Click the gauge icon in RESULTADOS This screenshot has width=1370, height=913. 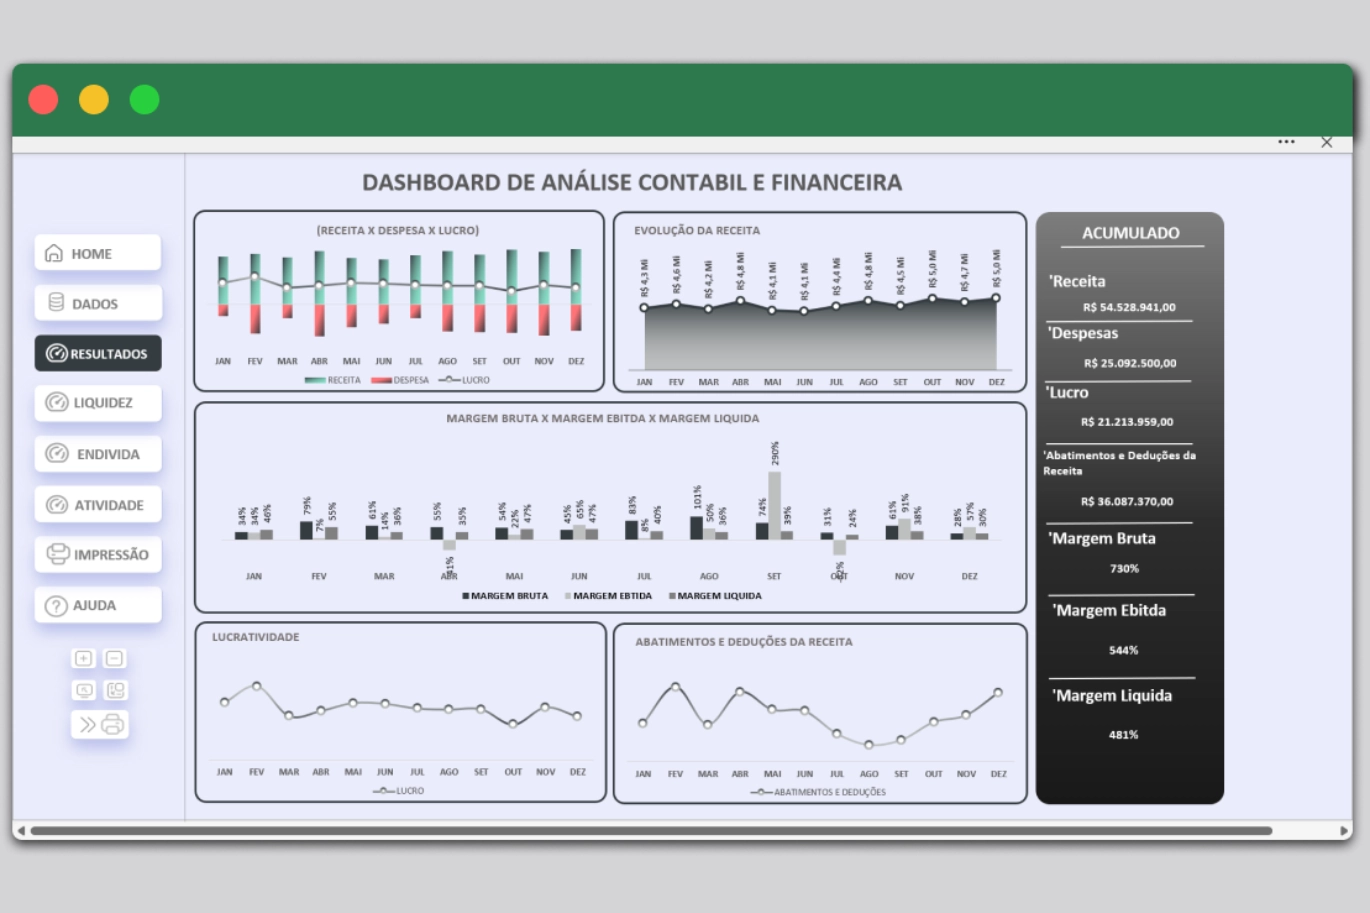point(57,353)
